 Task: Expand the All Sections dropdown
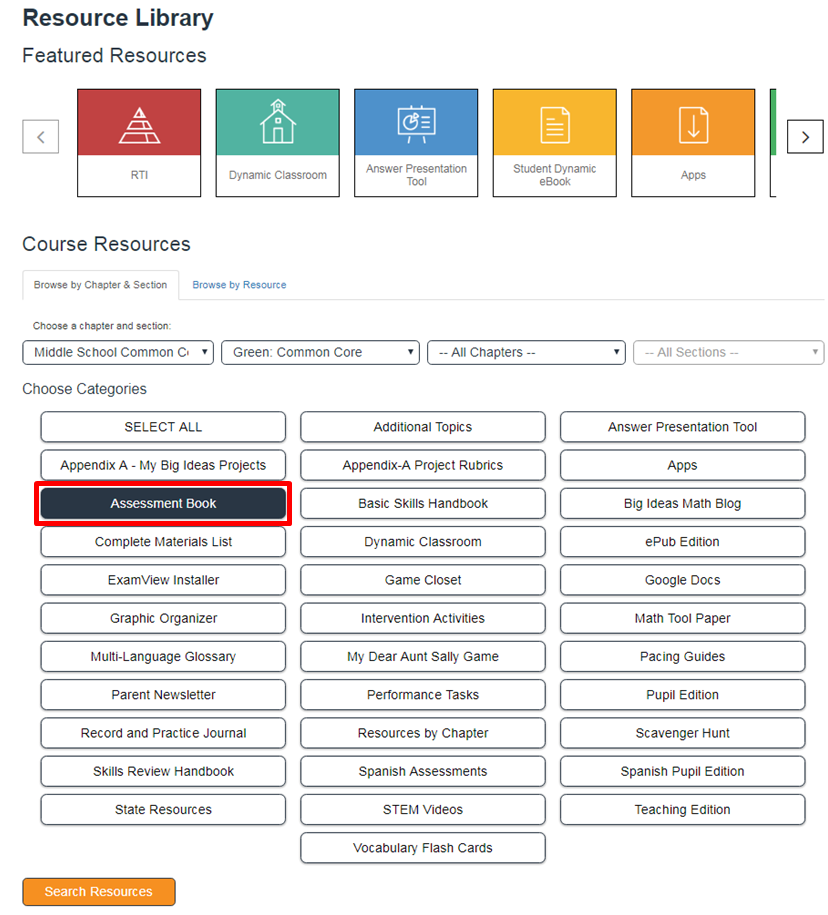[729, 352]
